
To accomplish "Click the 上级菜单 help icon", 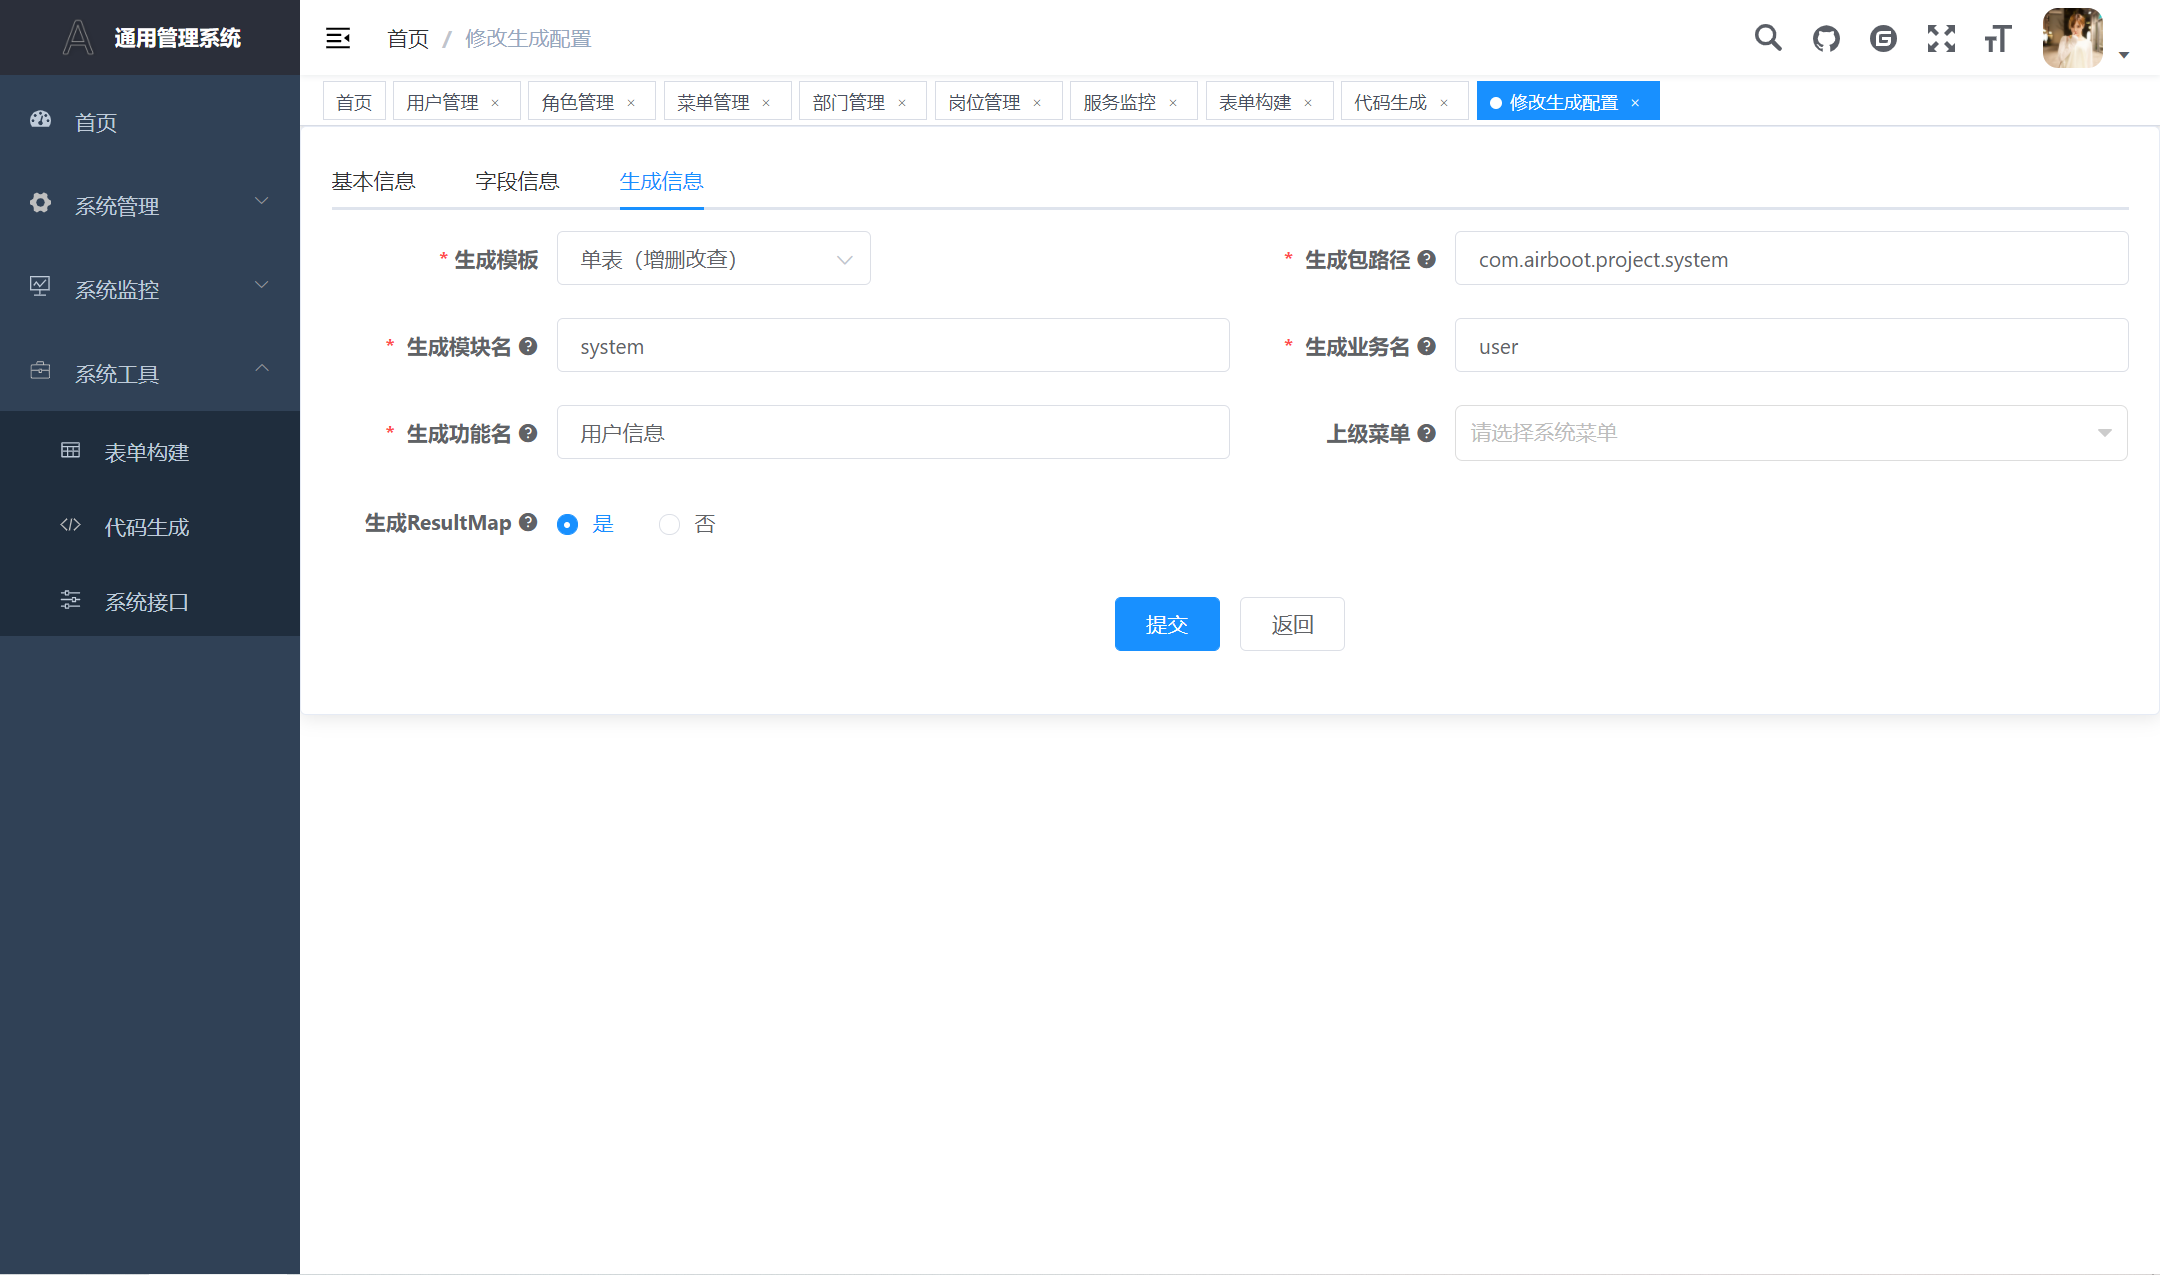I will pos(1427,433).
